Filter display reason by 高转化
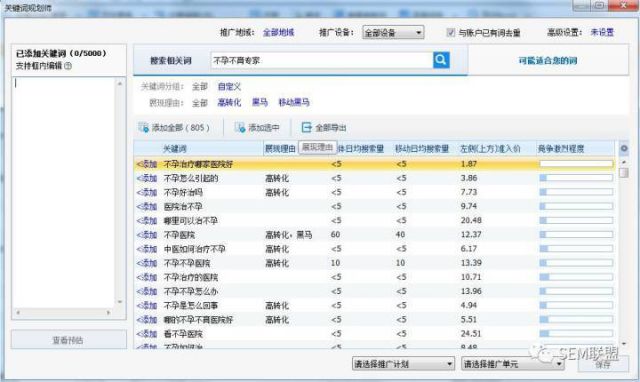Image resolution: width=640 pixels, height=382 pixels. pos(229,102)
